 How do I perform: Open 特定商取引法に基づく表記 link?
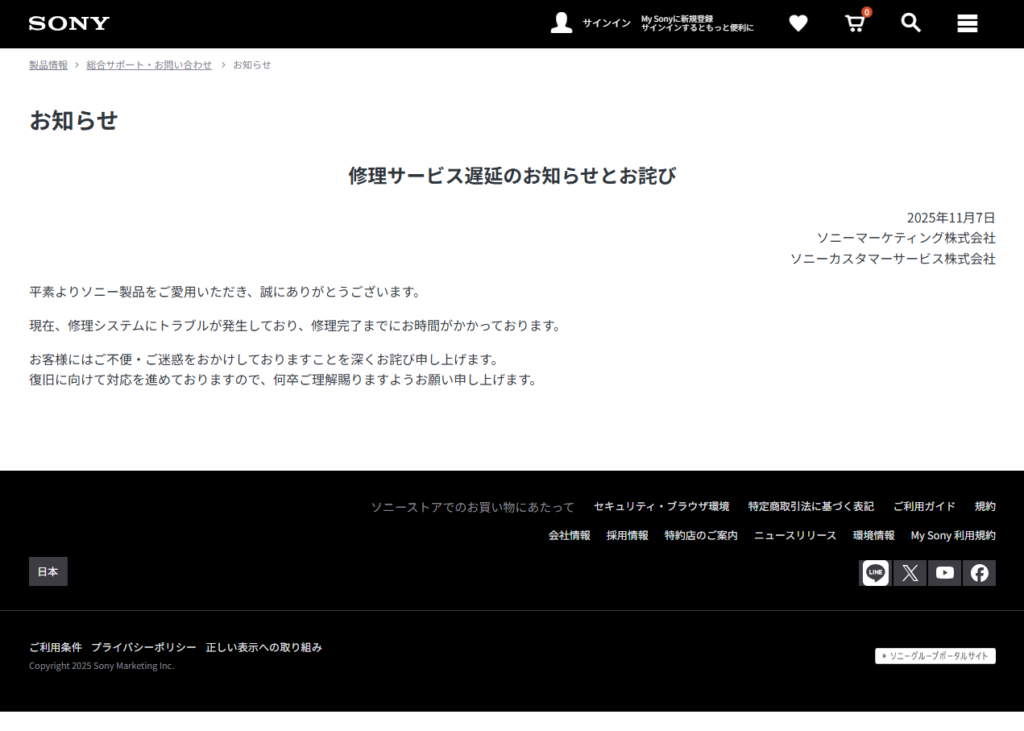[811, 506]
